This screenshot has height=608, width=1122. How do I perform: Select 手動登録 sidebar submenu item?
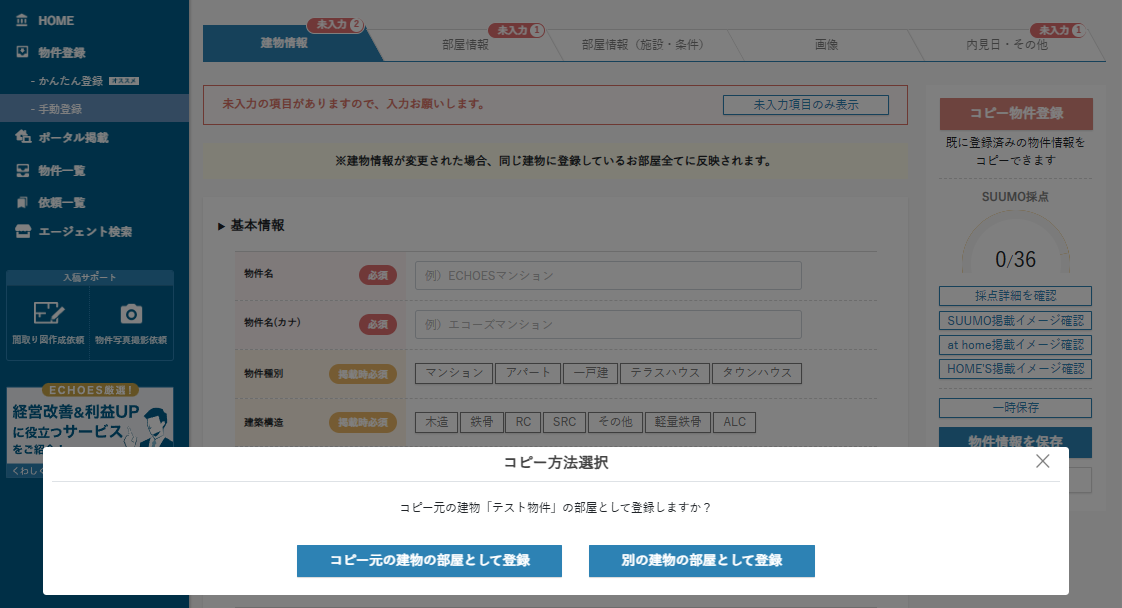(x=61, y=109)
